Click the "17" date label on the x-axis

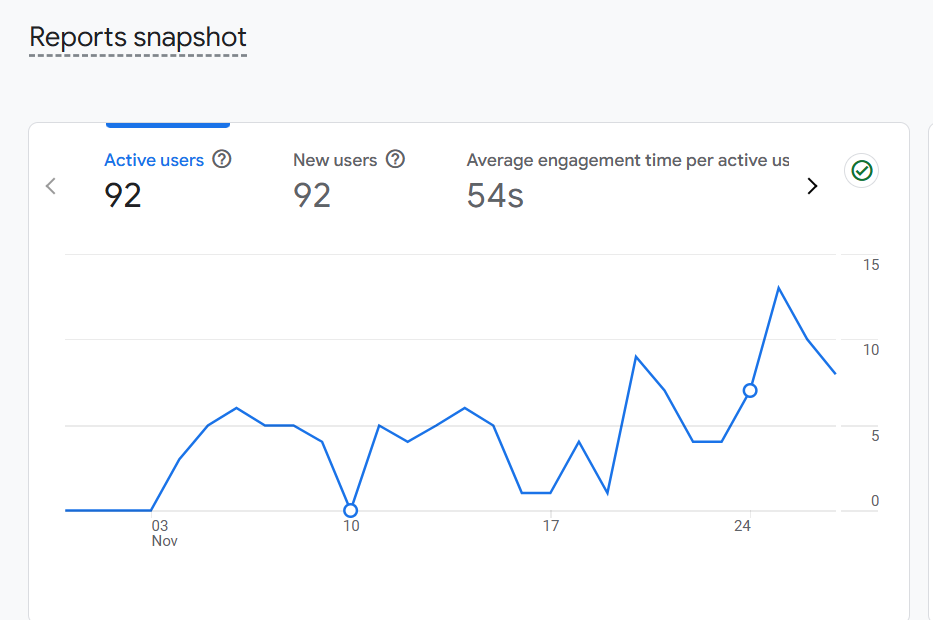(x=550, y=525)
